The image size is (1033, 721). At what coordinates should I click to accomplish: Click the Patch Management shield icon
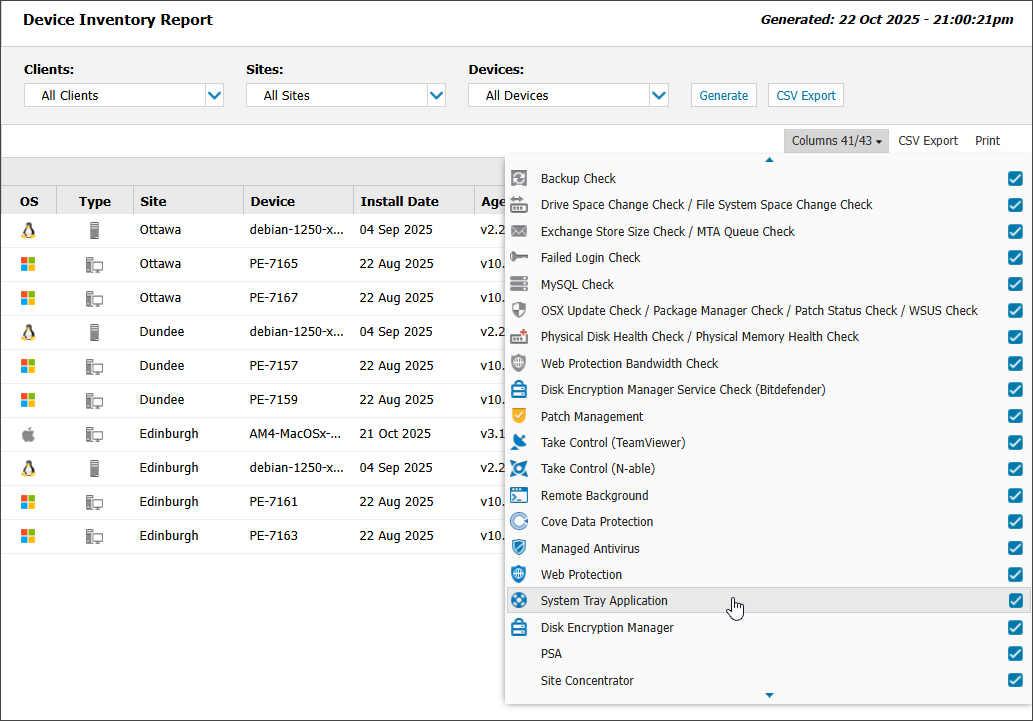519,417
